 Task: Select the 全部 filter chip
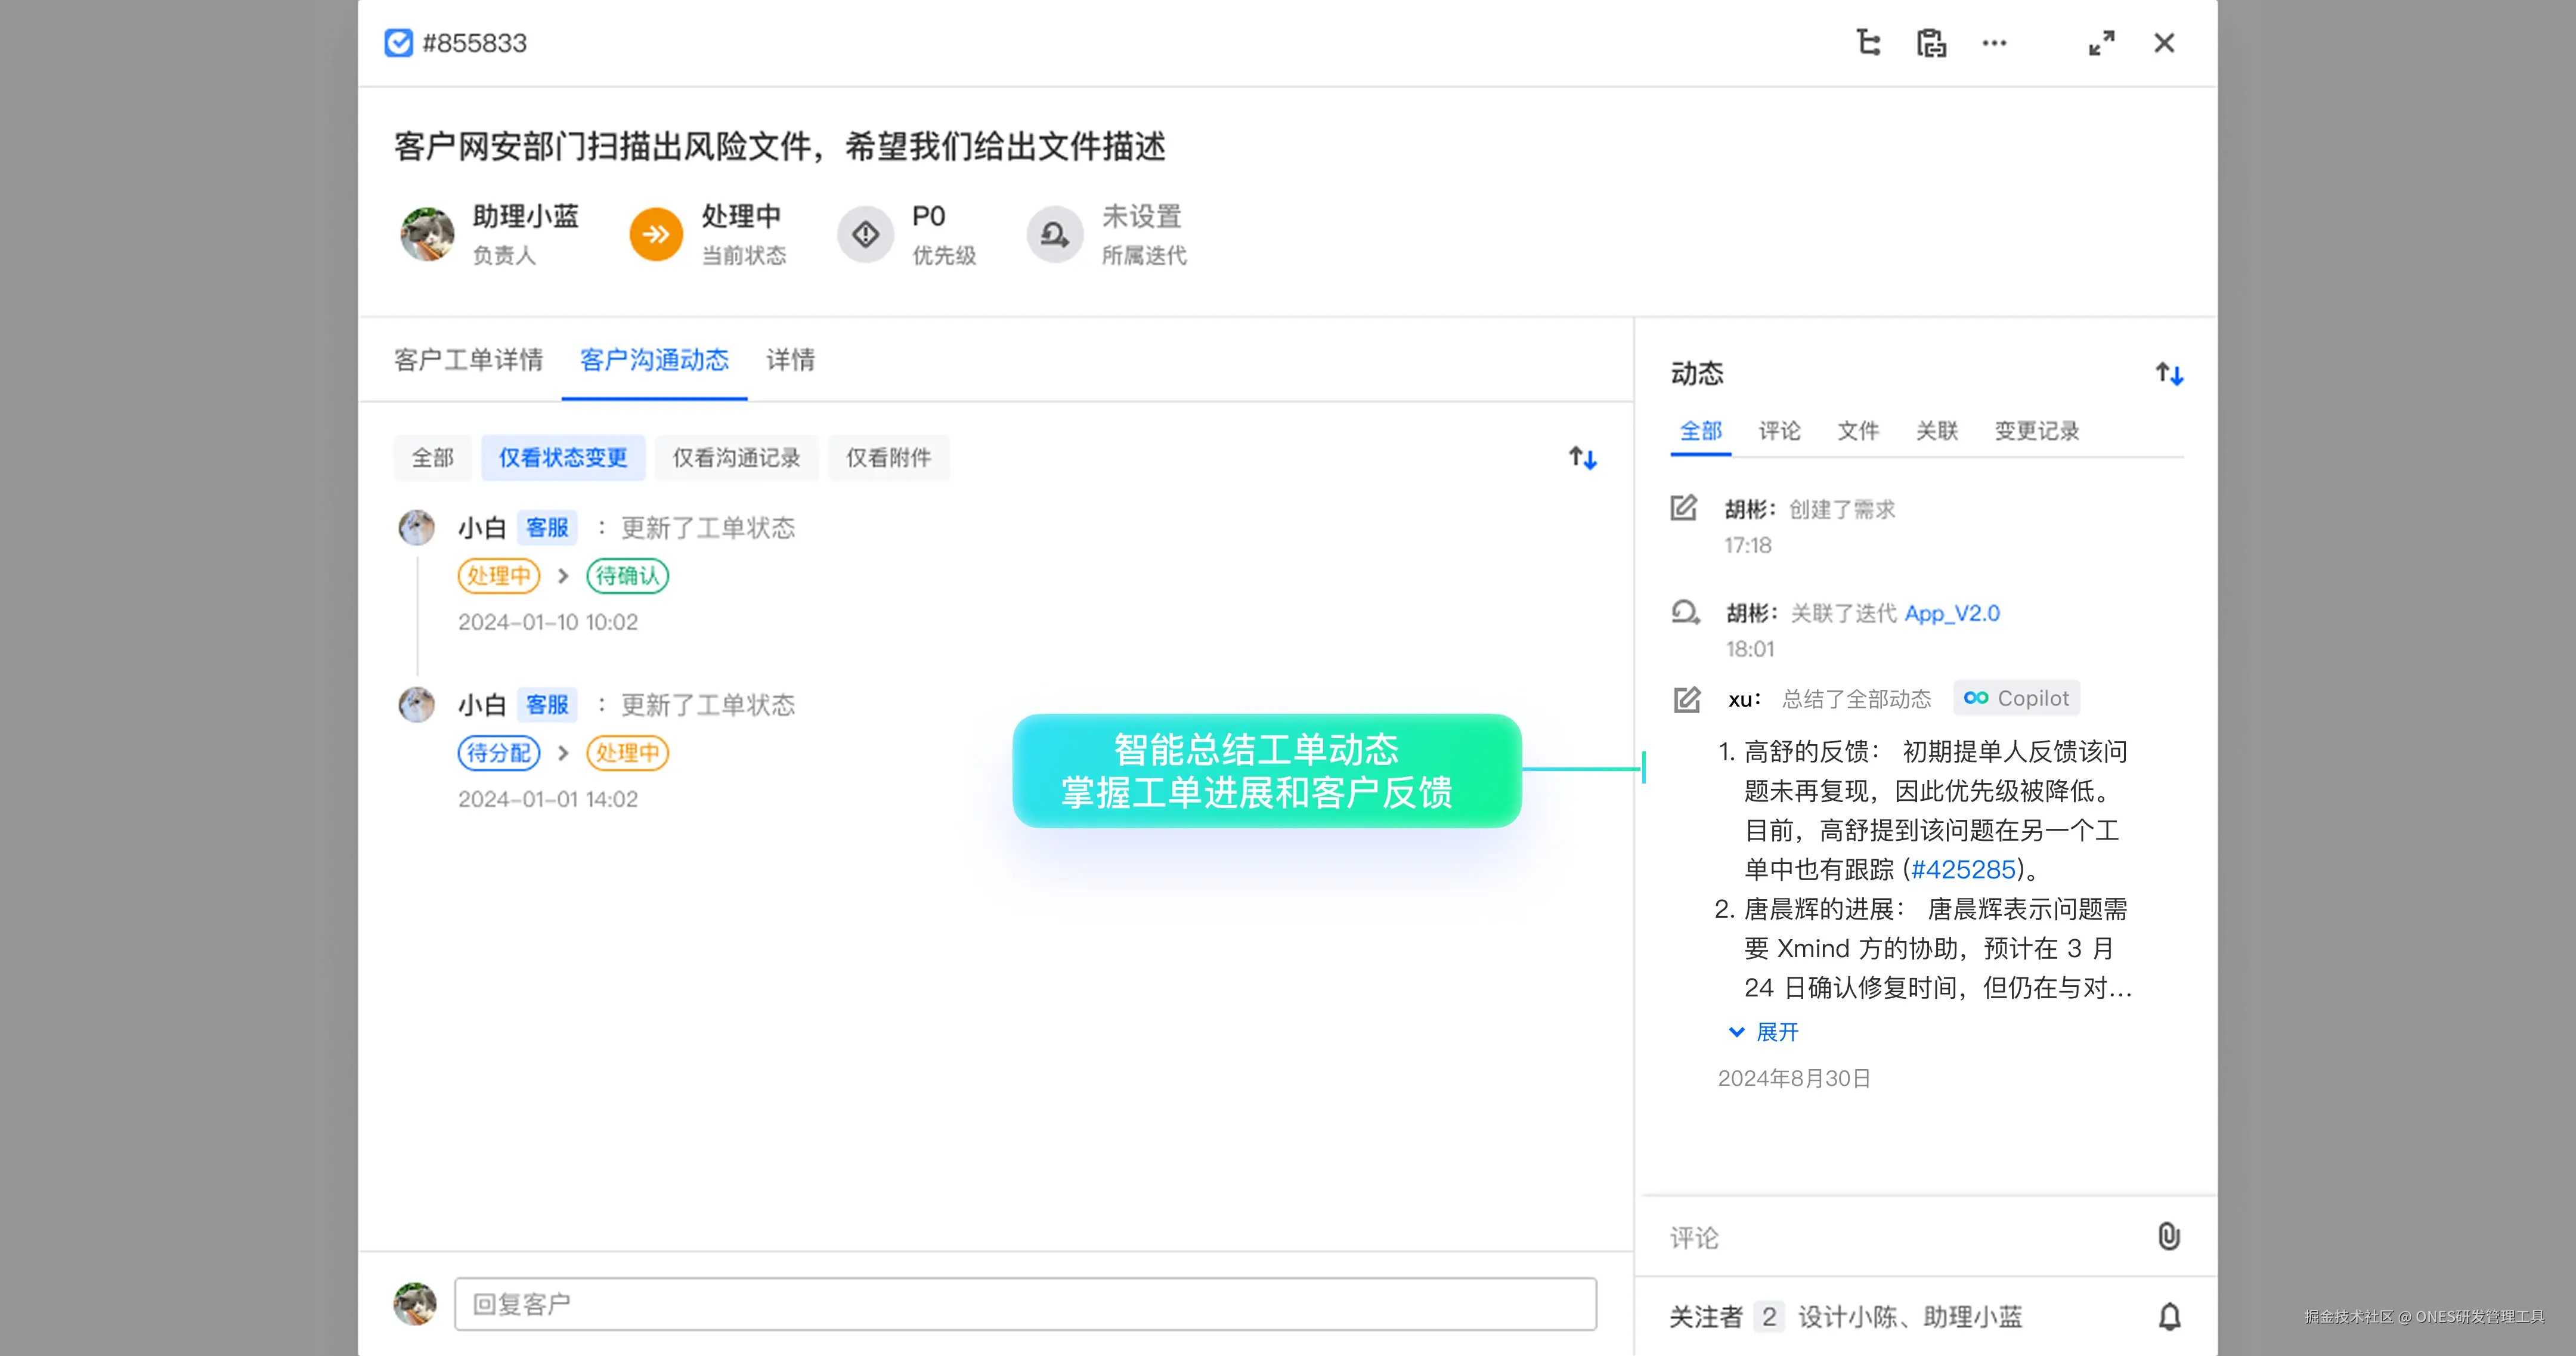(x=432, y=458)
